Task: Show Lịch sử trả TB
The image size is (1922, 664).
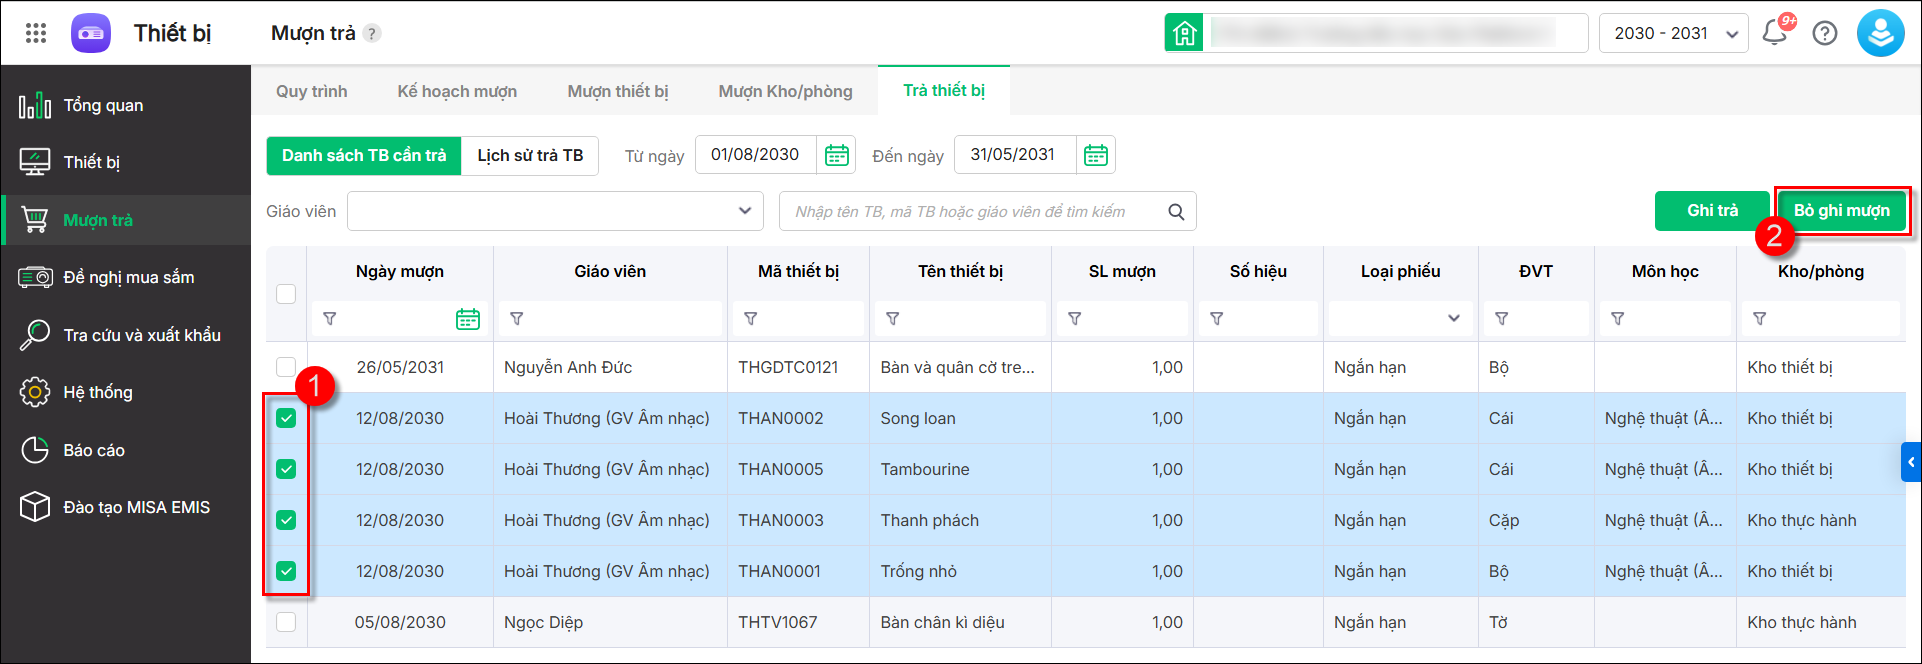Action: coord(530,155)
